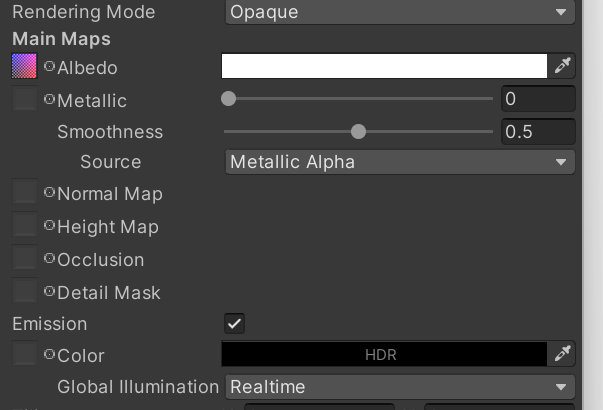Click the Albedo texture picker circle icon
The image size is (603, 410).
pyautogui.click(x=50, y=66)
